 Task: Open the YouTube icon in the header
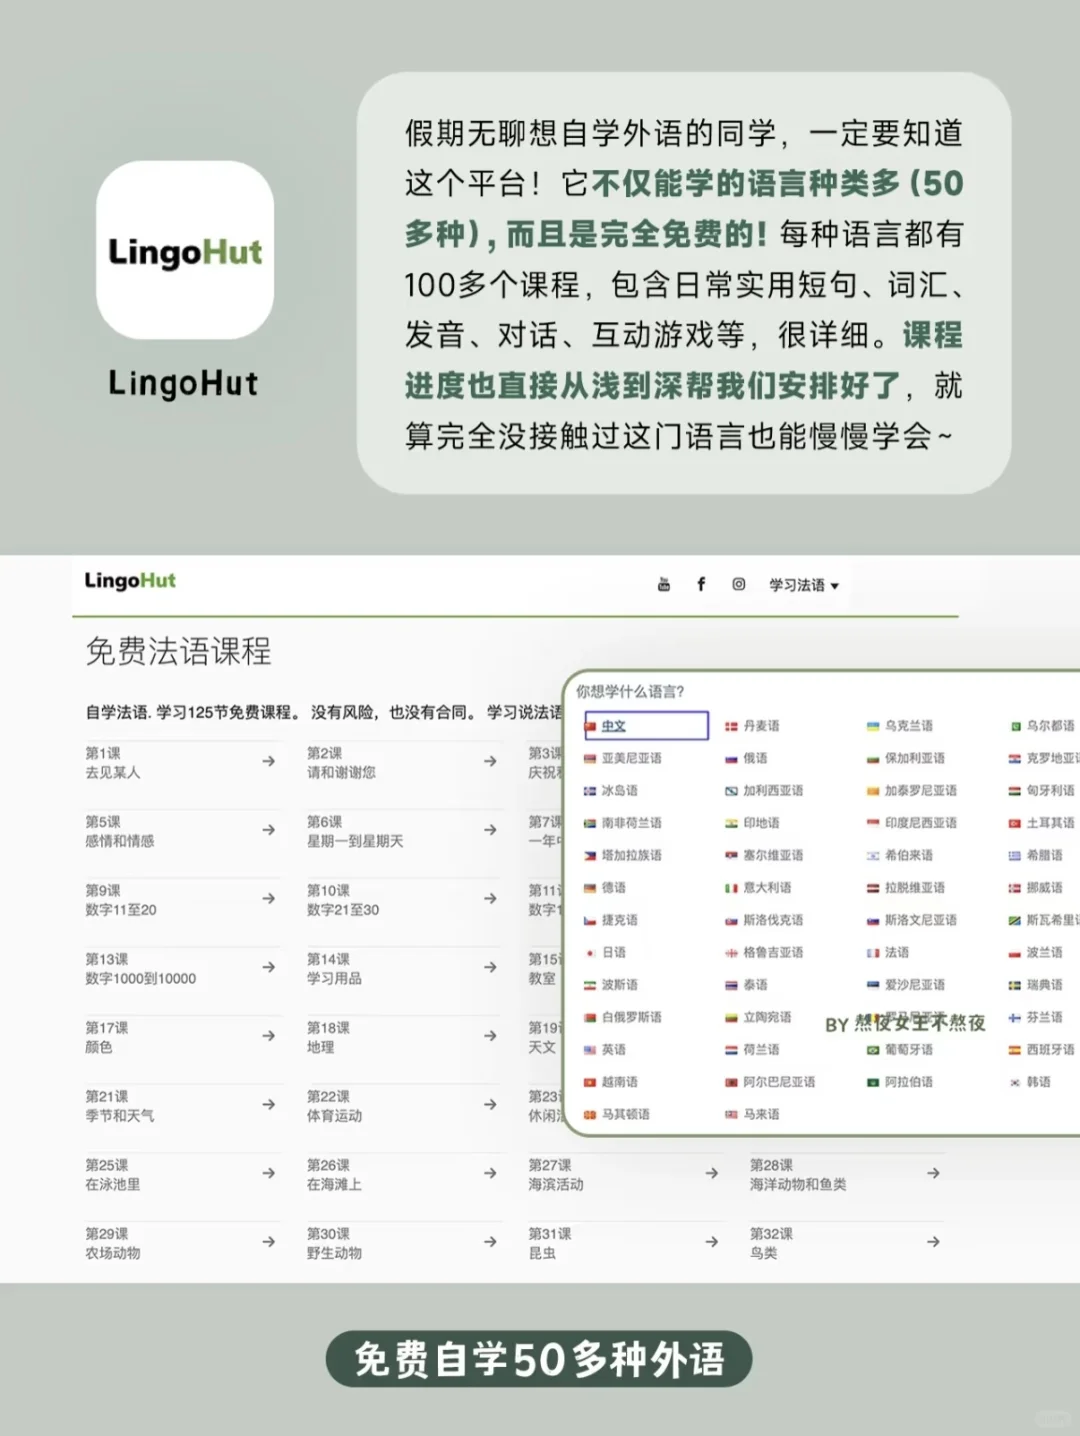(663, 584)
